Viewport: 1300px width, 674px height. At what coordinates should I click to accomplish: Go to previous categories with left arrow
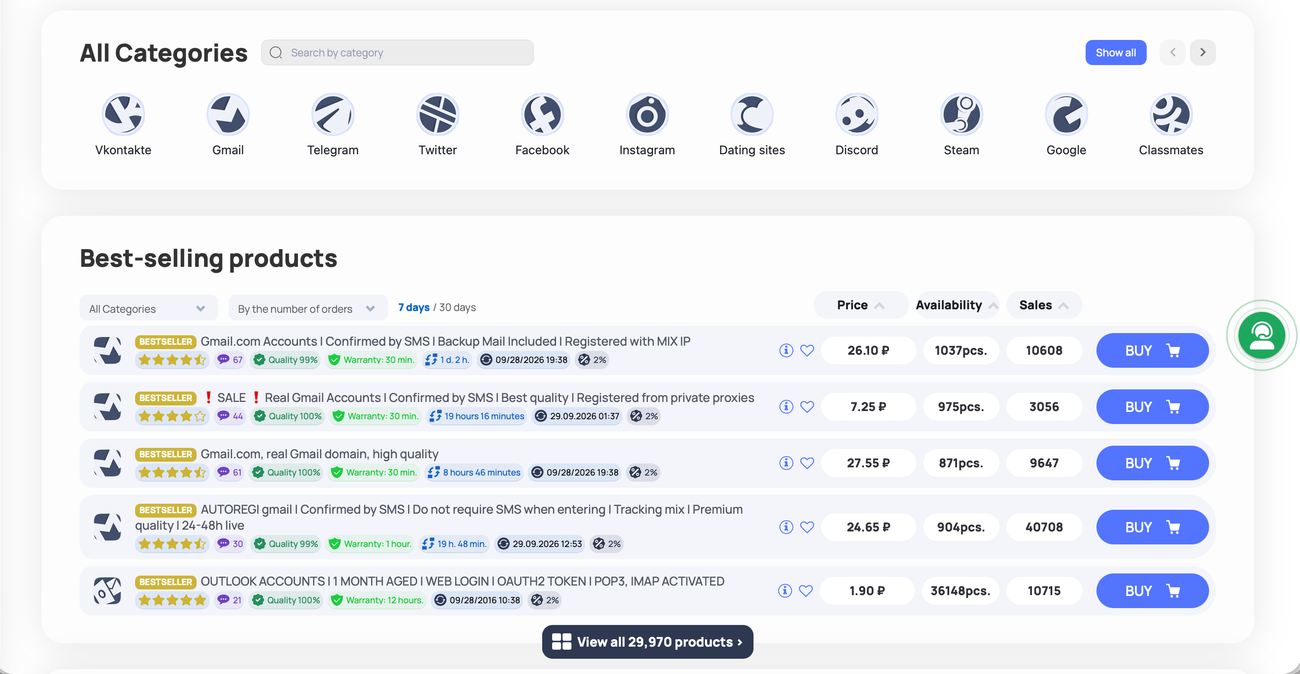1173,52
